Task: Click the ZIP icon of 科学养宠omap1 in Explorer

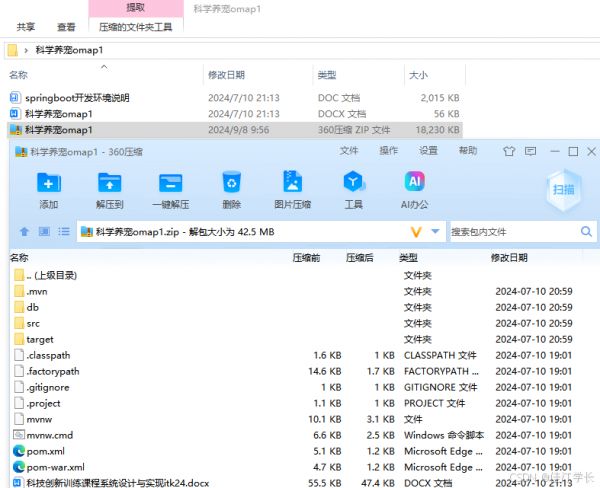Action: (x=15, y=130)
